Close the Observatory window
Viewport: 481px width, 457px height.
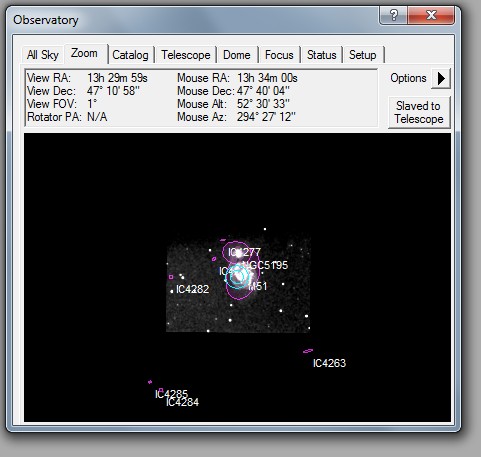pos(431,15)
